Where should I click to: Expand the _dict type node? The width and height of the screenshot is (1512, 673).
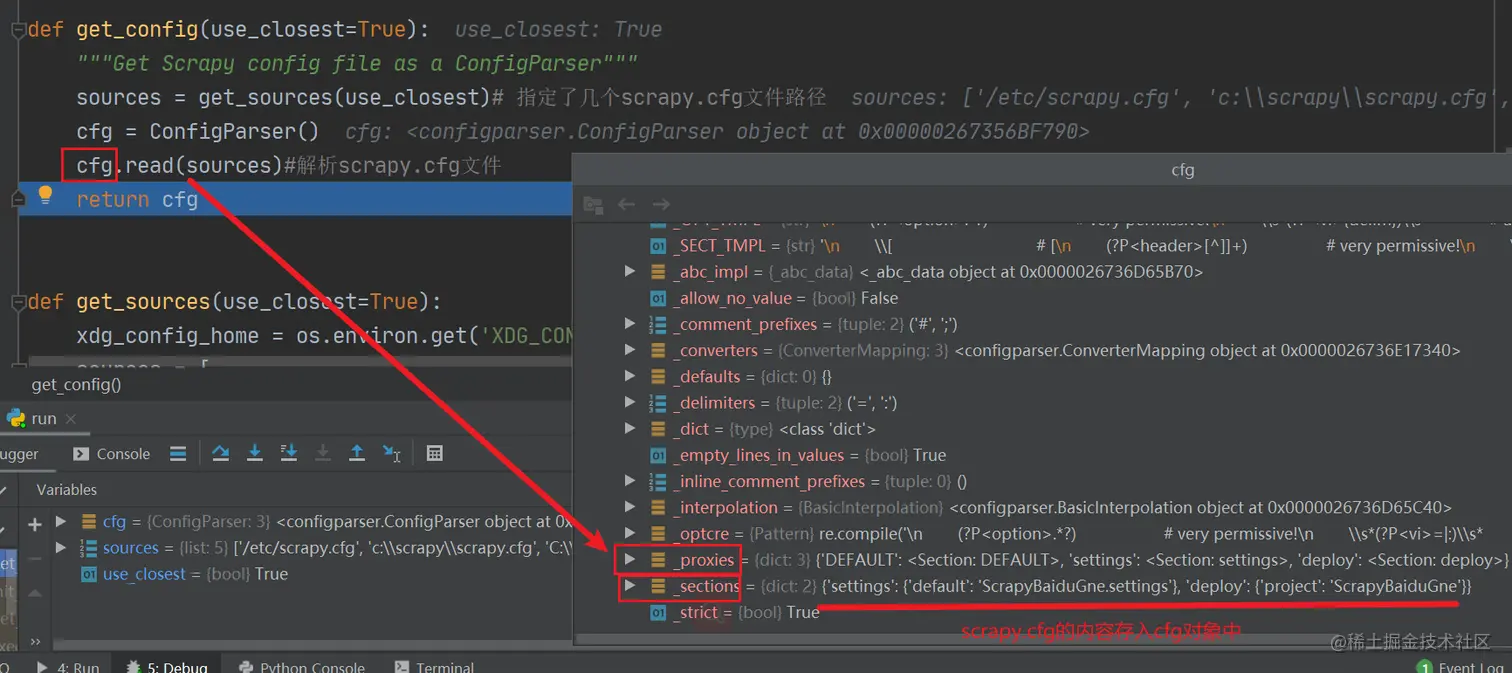click(x=629, y=428)
